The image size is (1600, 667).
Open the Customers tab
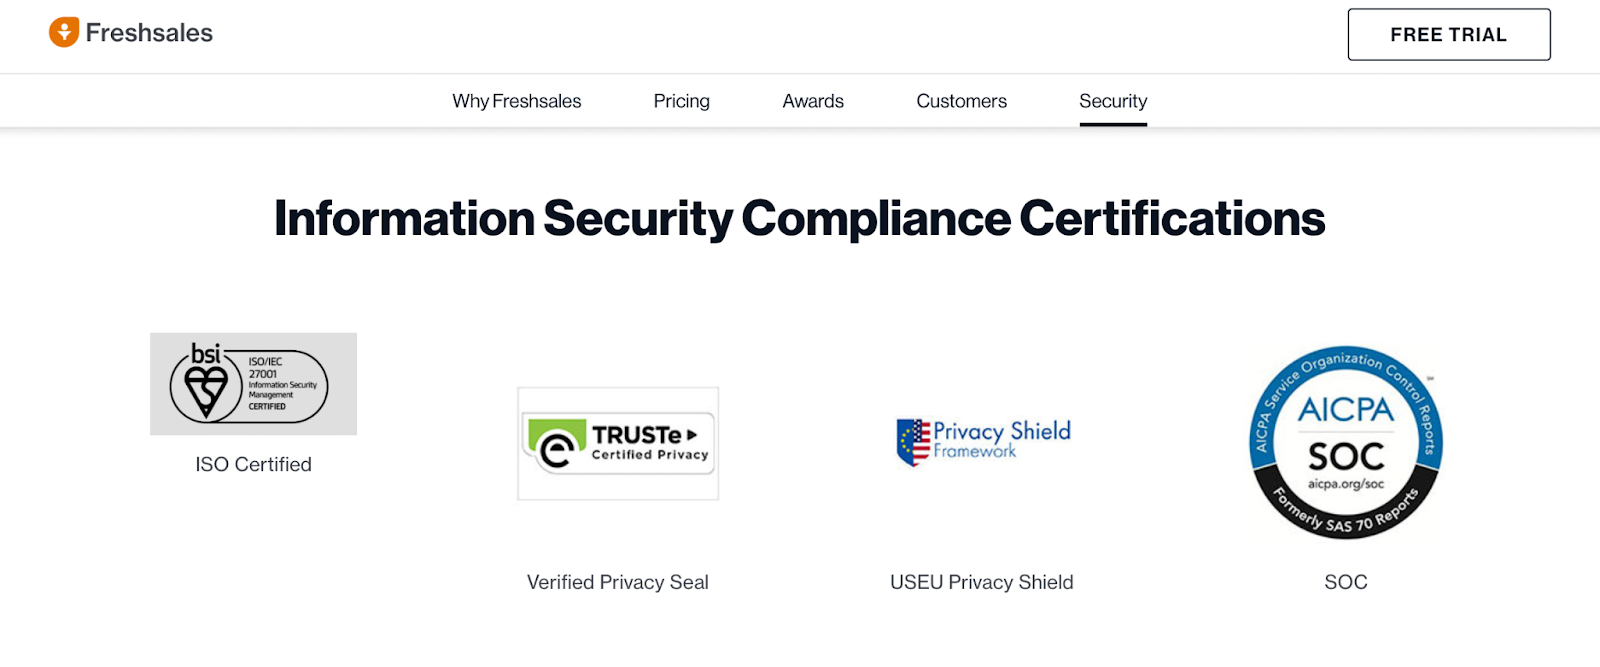tap(961, 101)
